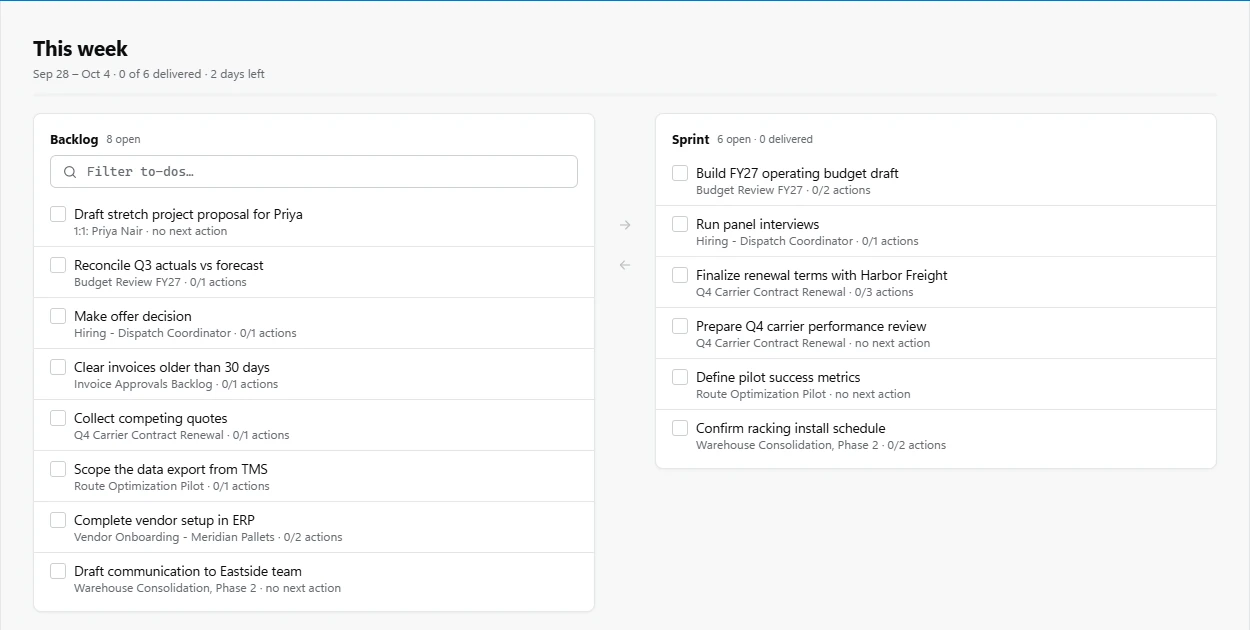1250x630 pixels.
Task: Check the Confirm racking install schedule box
Action: (680, 428)
